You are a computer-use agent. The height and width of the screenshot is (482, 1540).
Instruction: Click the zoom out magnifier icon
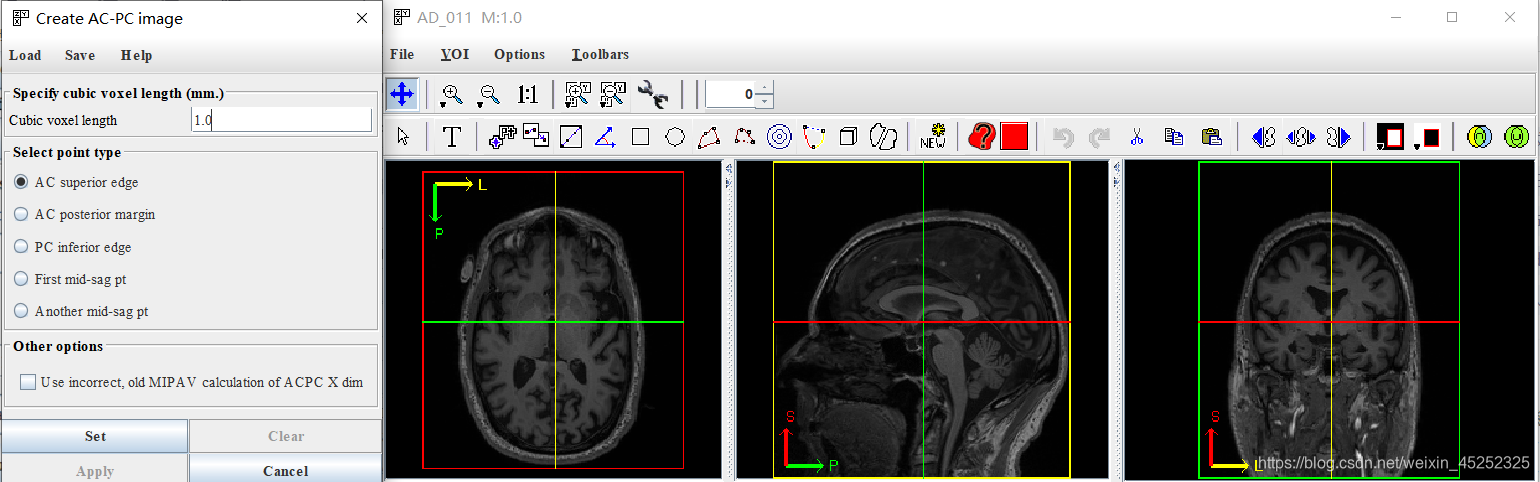pos(488,95)
